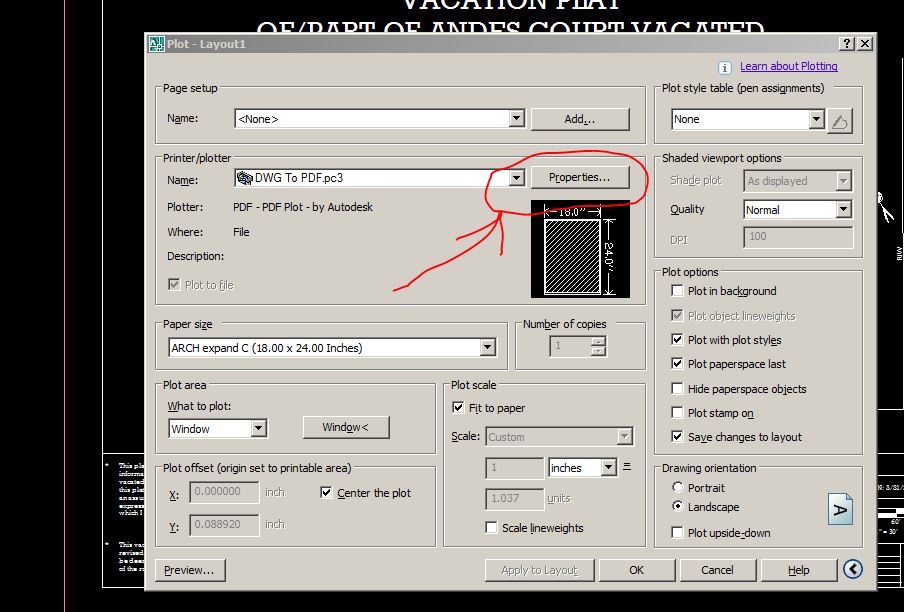The width and height of the screenshot is (904, 612).
Task: Open context help with the question mark icon
Action: coord(845,43)
